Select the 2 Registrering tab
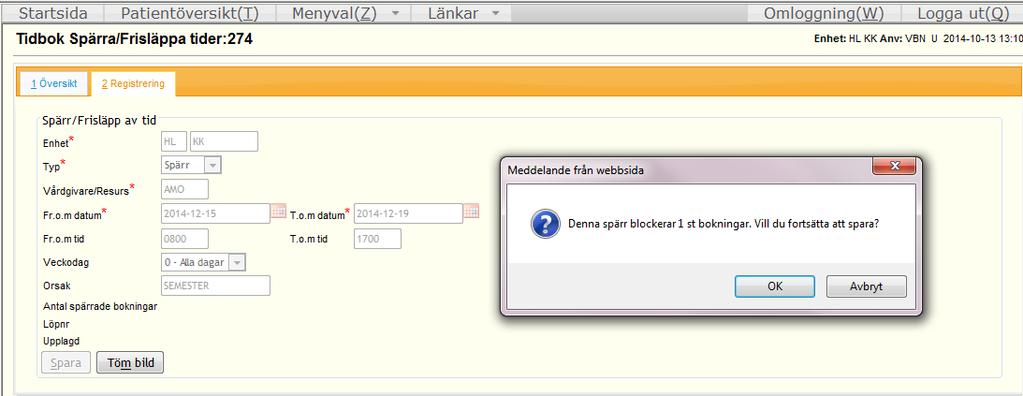The height and width of the screenshot is (396, 1023). pos(133,84)
